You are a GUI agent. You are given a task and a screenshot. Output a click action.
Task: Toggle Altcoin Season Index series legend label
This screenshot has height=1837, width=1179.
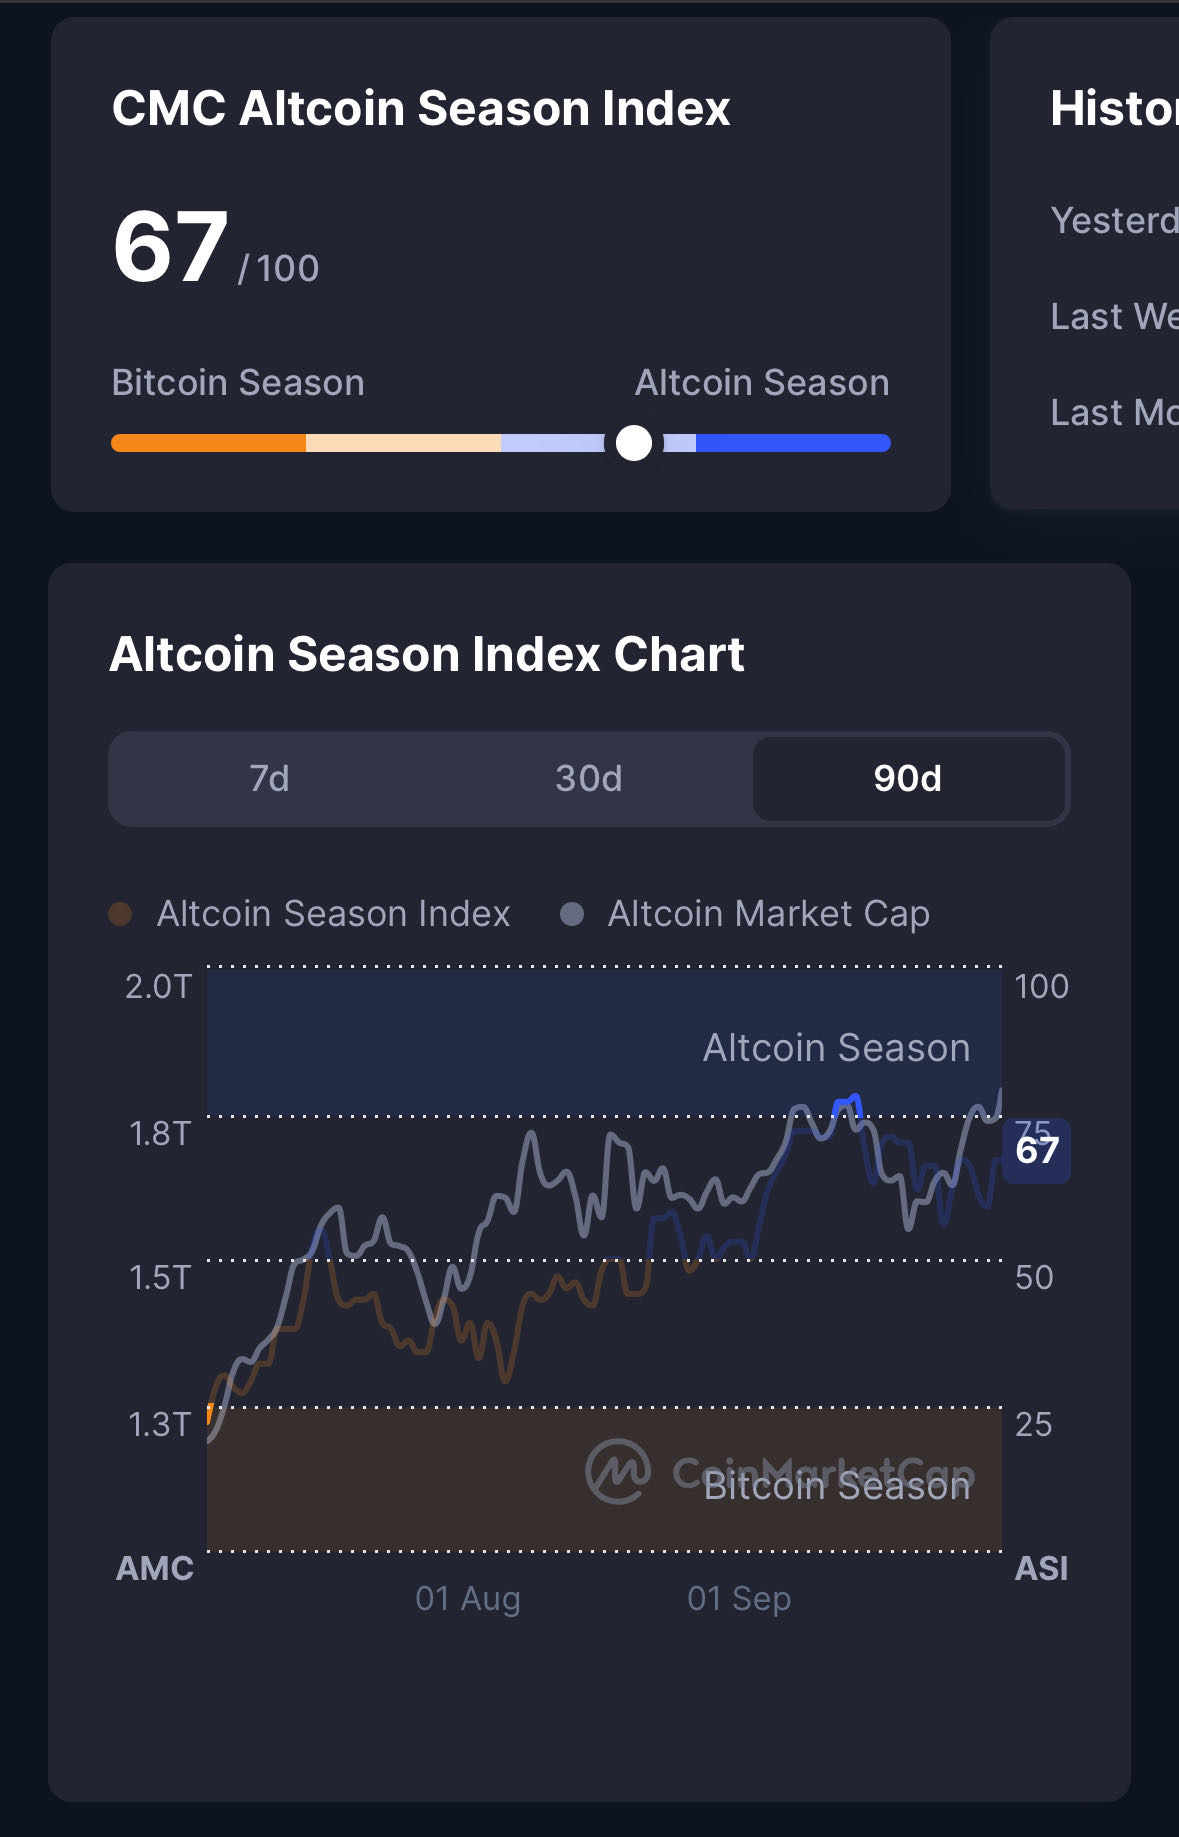(x=333, y=914)
